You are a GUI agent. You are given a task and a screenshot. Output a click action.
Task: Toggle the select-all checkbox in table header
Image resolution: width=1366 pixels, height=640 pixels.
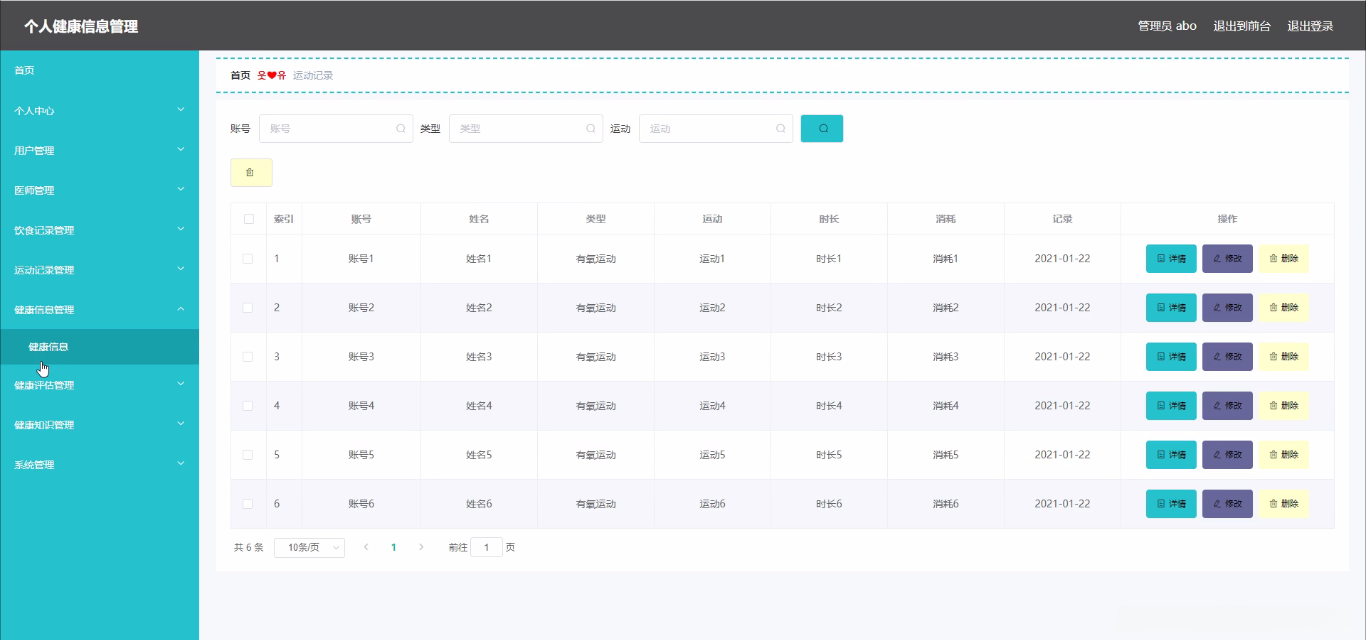[248, 218]
